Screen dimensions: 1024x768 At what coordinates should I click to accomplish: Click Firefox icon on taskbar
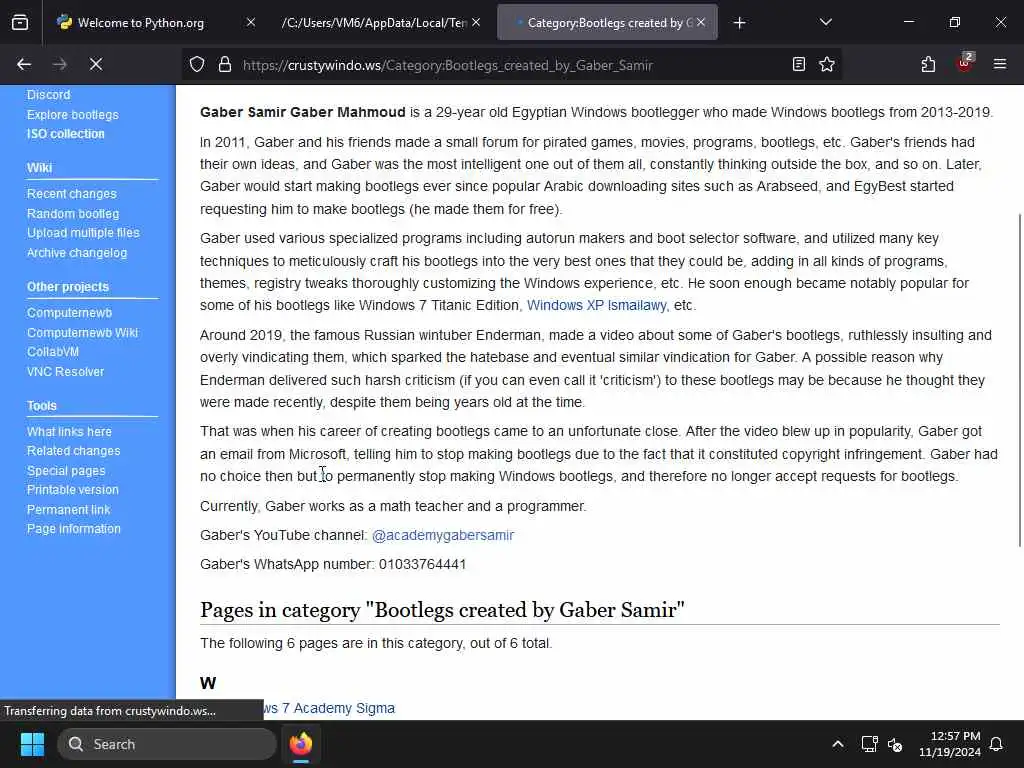coord(301,744)
